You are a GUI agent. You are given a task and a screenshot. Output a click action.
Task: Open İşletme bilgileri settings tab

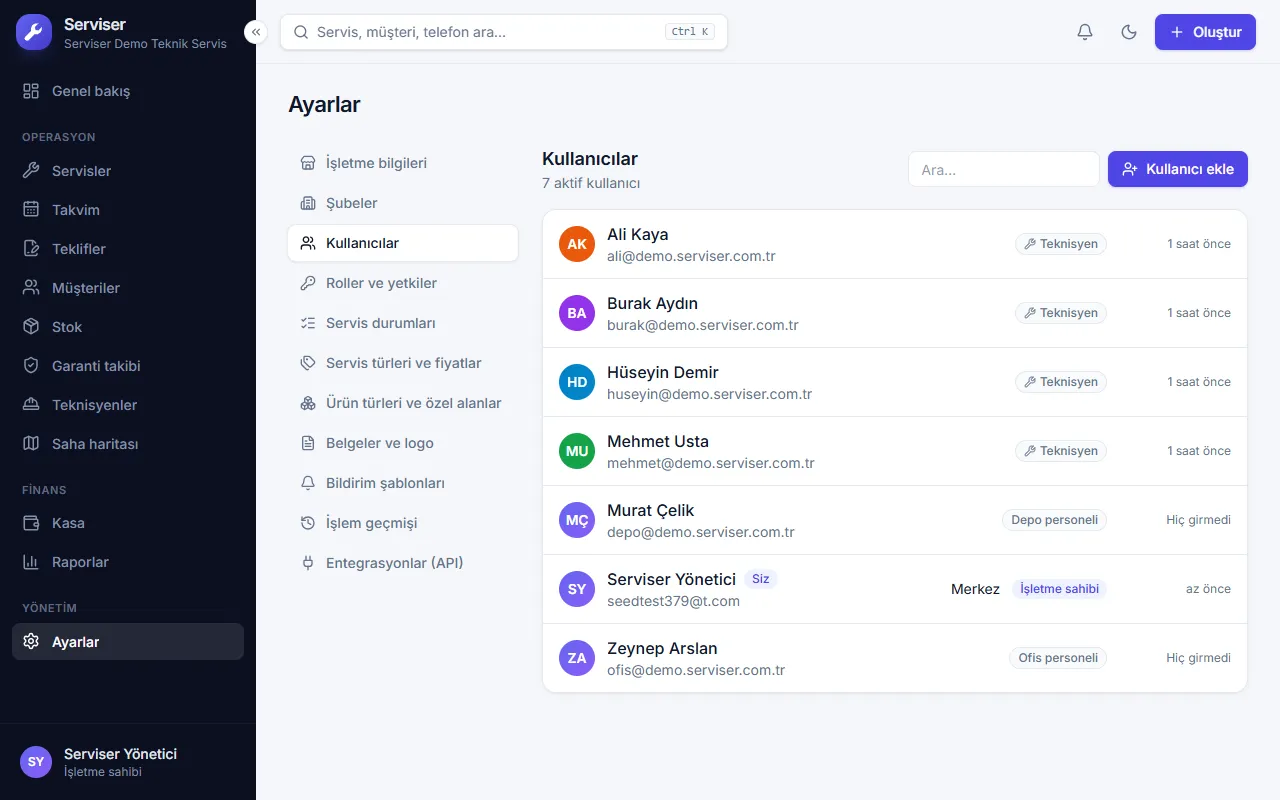[403, 163]
